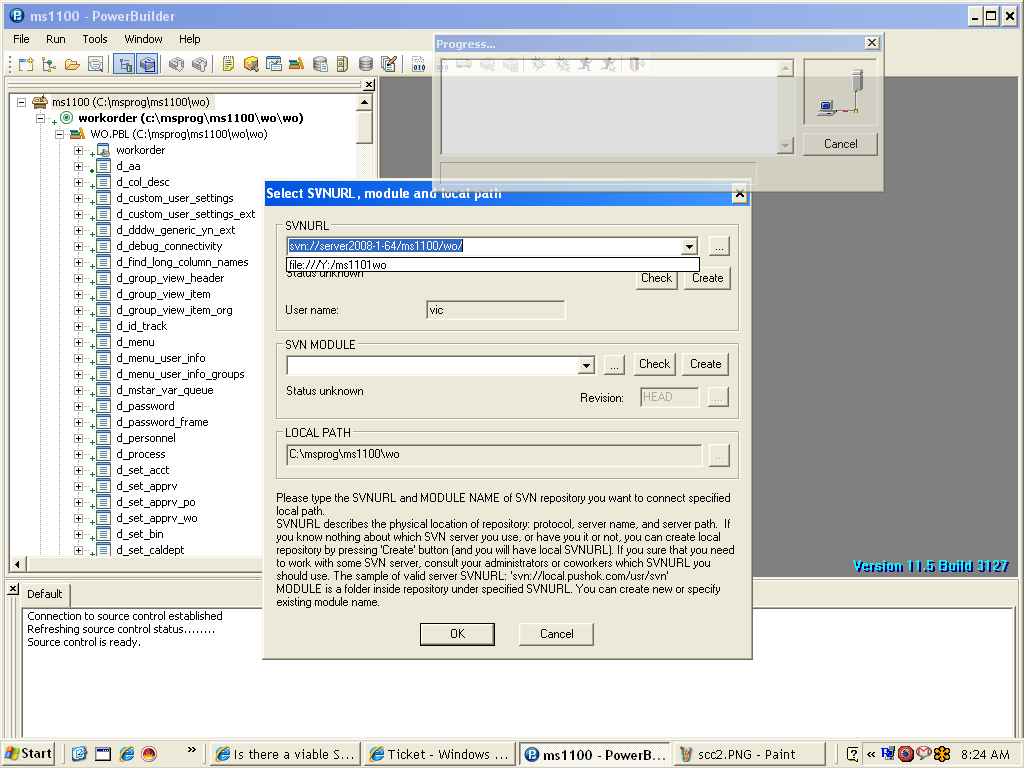Open the Clip window toolbar icon
Screen dimensions: 1024x768
[274, 64]
